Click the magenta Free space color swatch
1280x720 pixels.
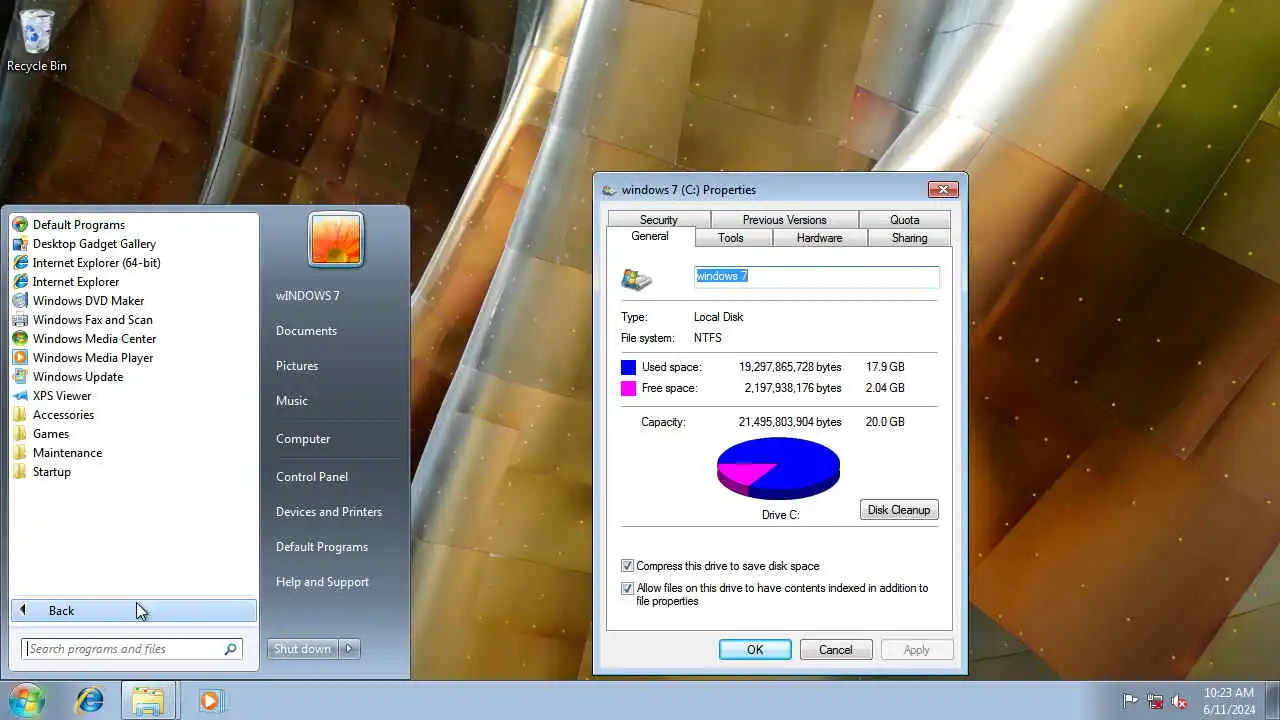[628, 388]
